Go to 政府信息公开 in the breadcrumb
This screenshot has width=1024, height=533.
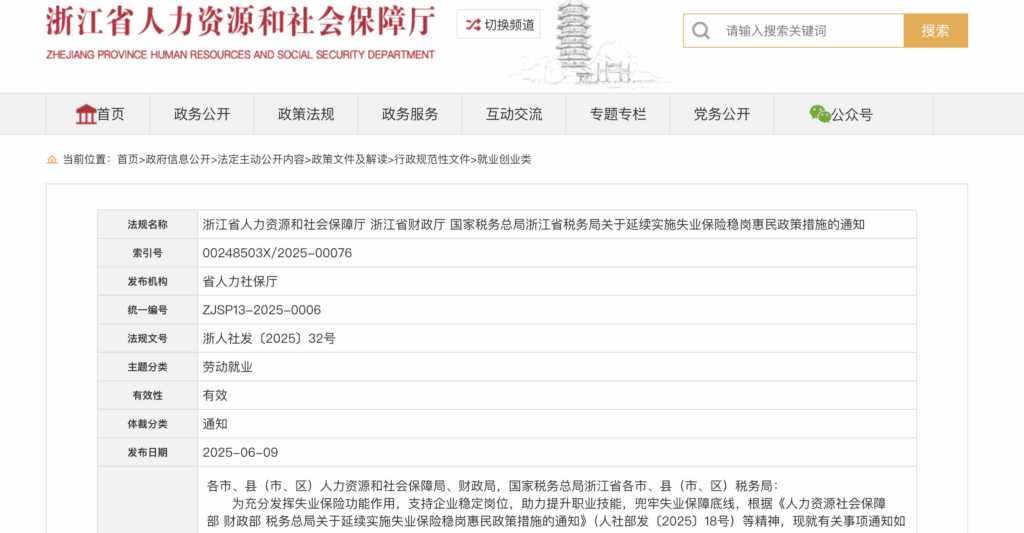pos(178,159)
